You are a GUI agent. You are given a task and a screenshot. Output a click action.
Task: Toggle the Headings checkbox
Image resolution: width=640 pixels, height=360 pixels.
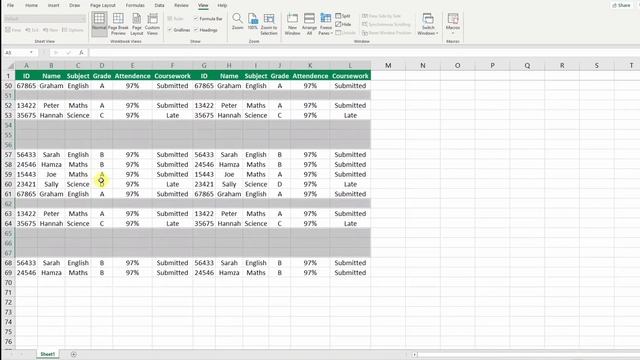(x=205, y=30)
